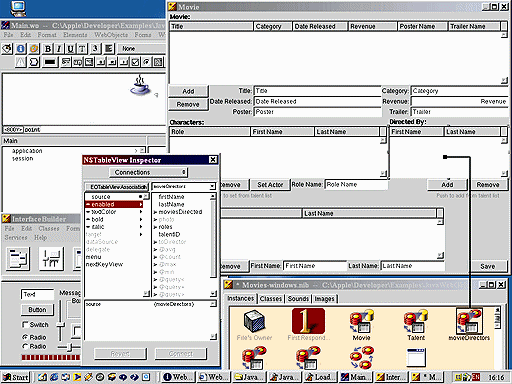Select the window instance icon in Movies-windows.nib

coord(416,357)
